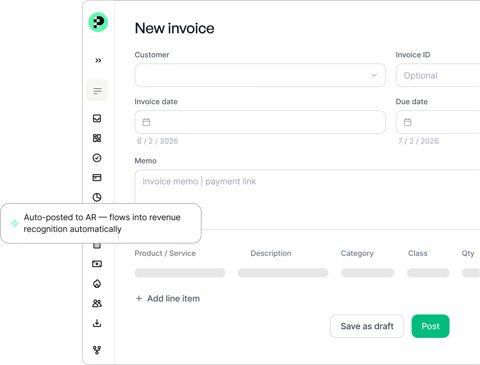Select the highlighted list lines sidebar icon
Viewport: 480px width, 365px height.
point(97,91)
